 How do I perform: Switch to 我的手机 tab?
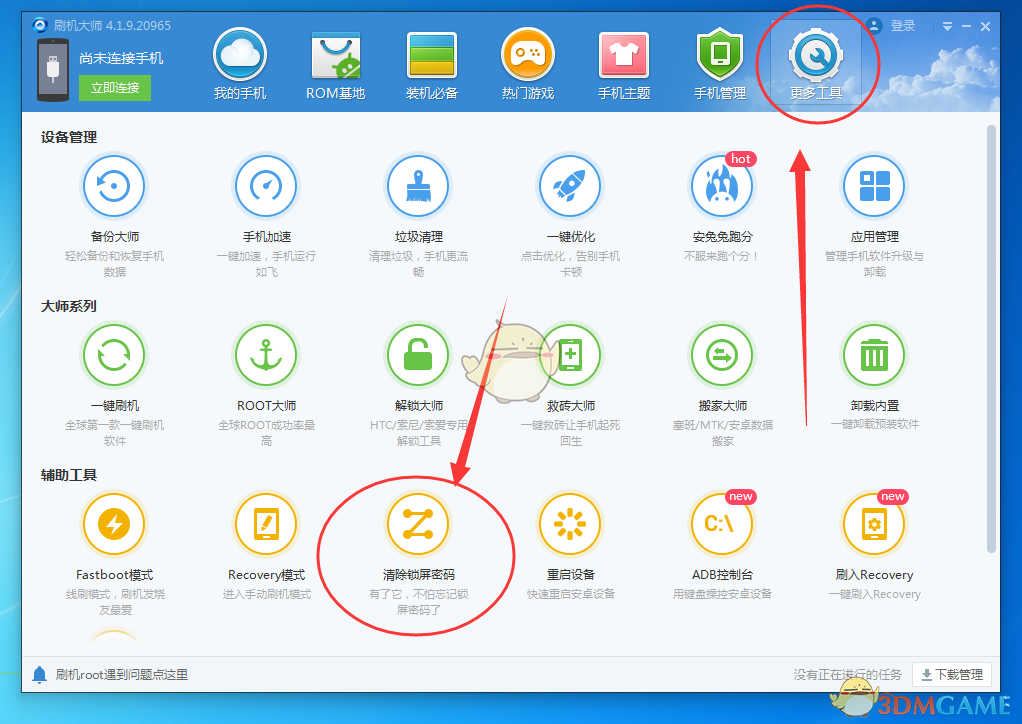[x=240, y=64]
